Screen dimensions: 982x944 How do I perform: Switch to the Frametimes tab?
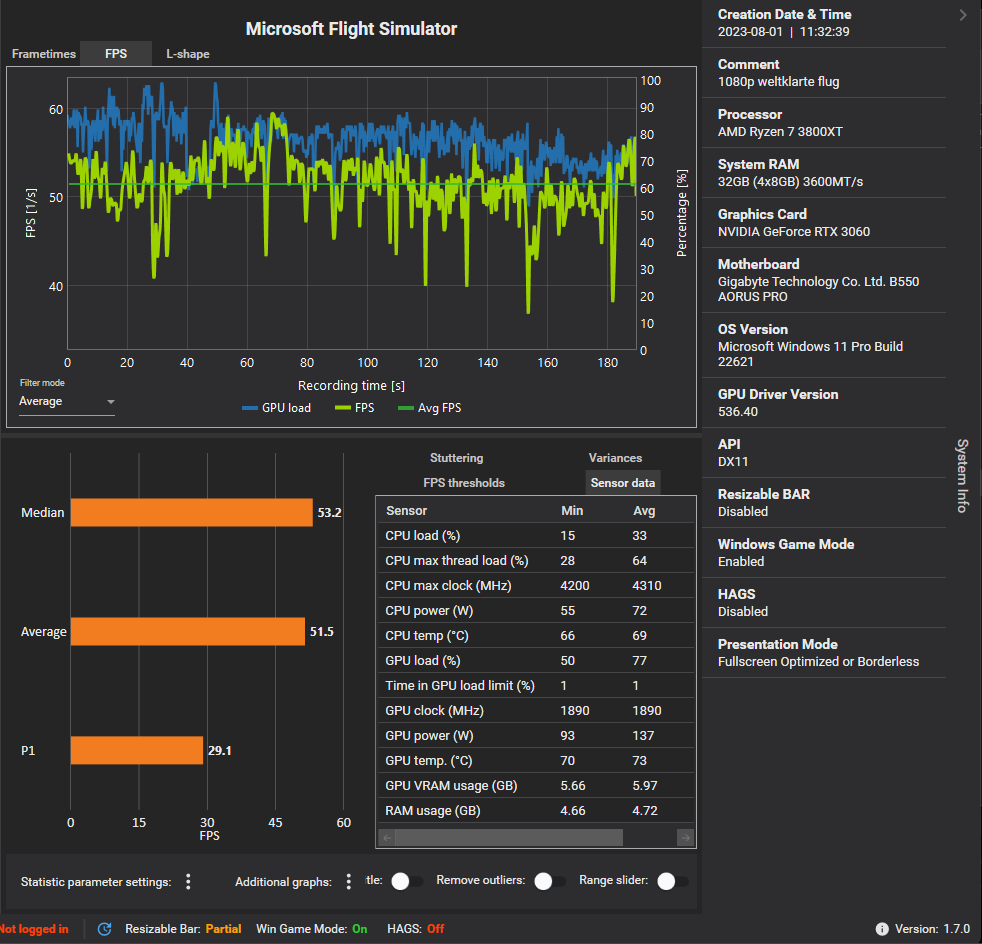[x=44, y=54]
